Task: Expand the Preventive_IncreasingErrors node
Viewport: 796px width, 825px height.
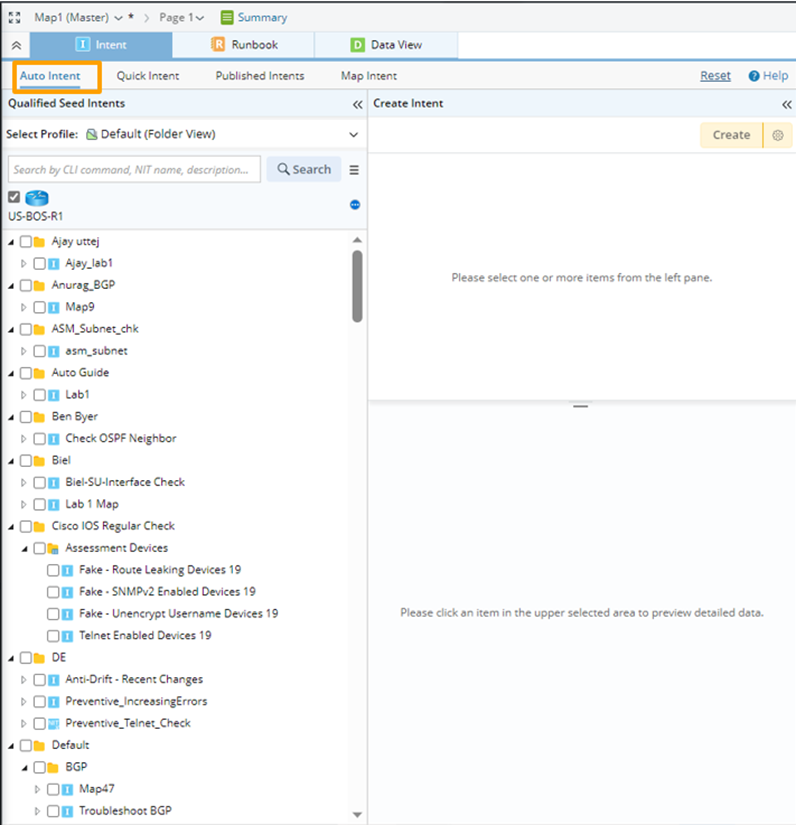Action: pyautogui.click(x=24, y=702)
